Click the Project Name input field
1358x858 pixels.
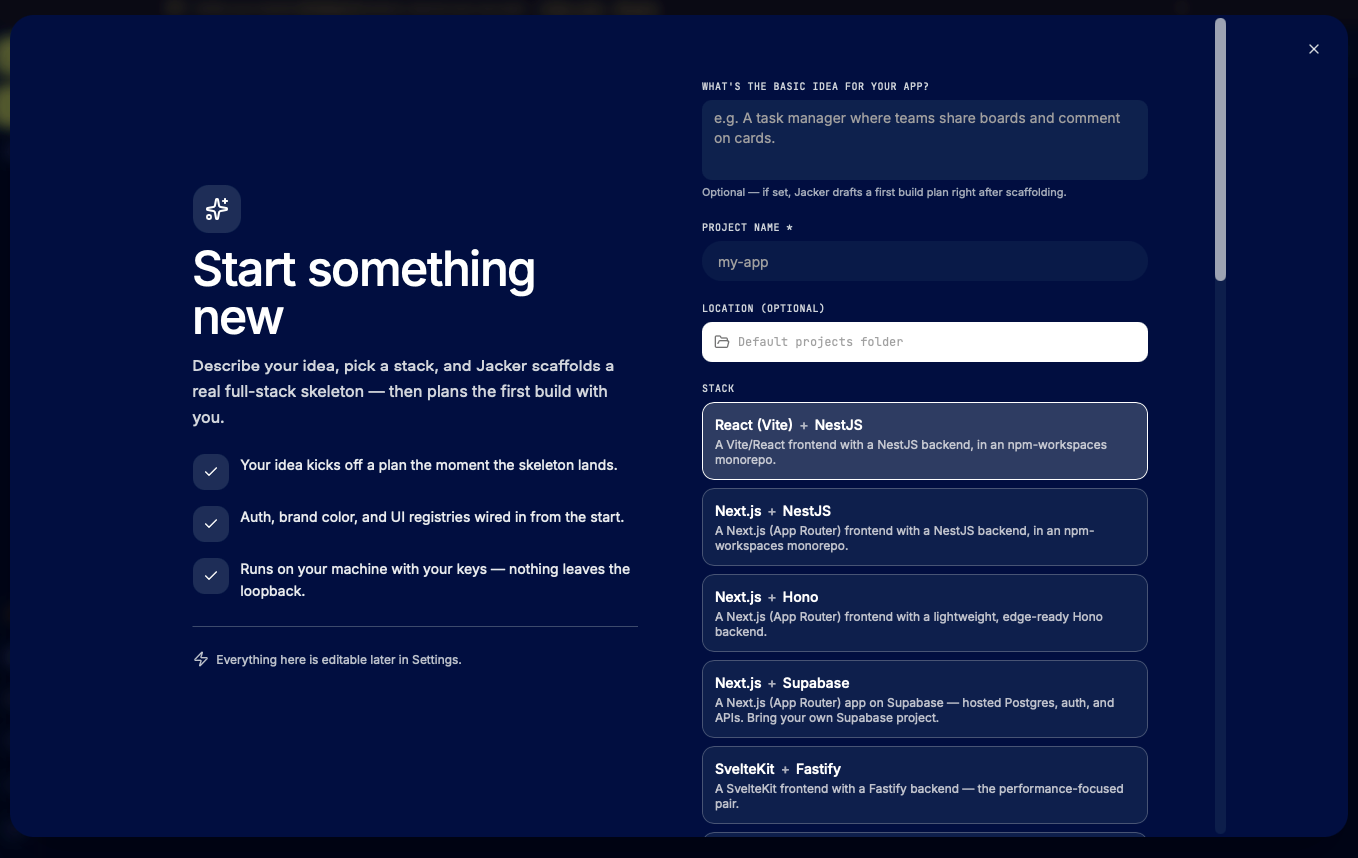[x=925, y=262]
